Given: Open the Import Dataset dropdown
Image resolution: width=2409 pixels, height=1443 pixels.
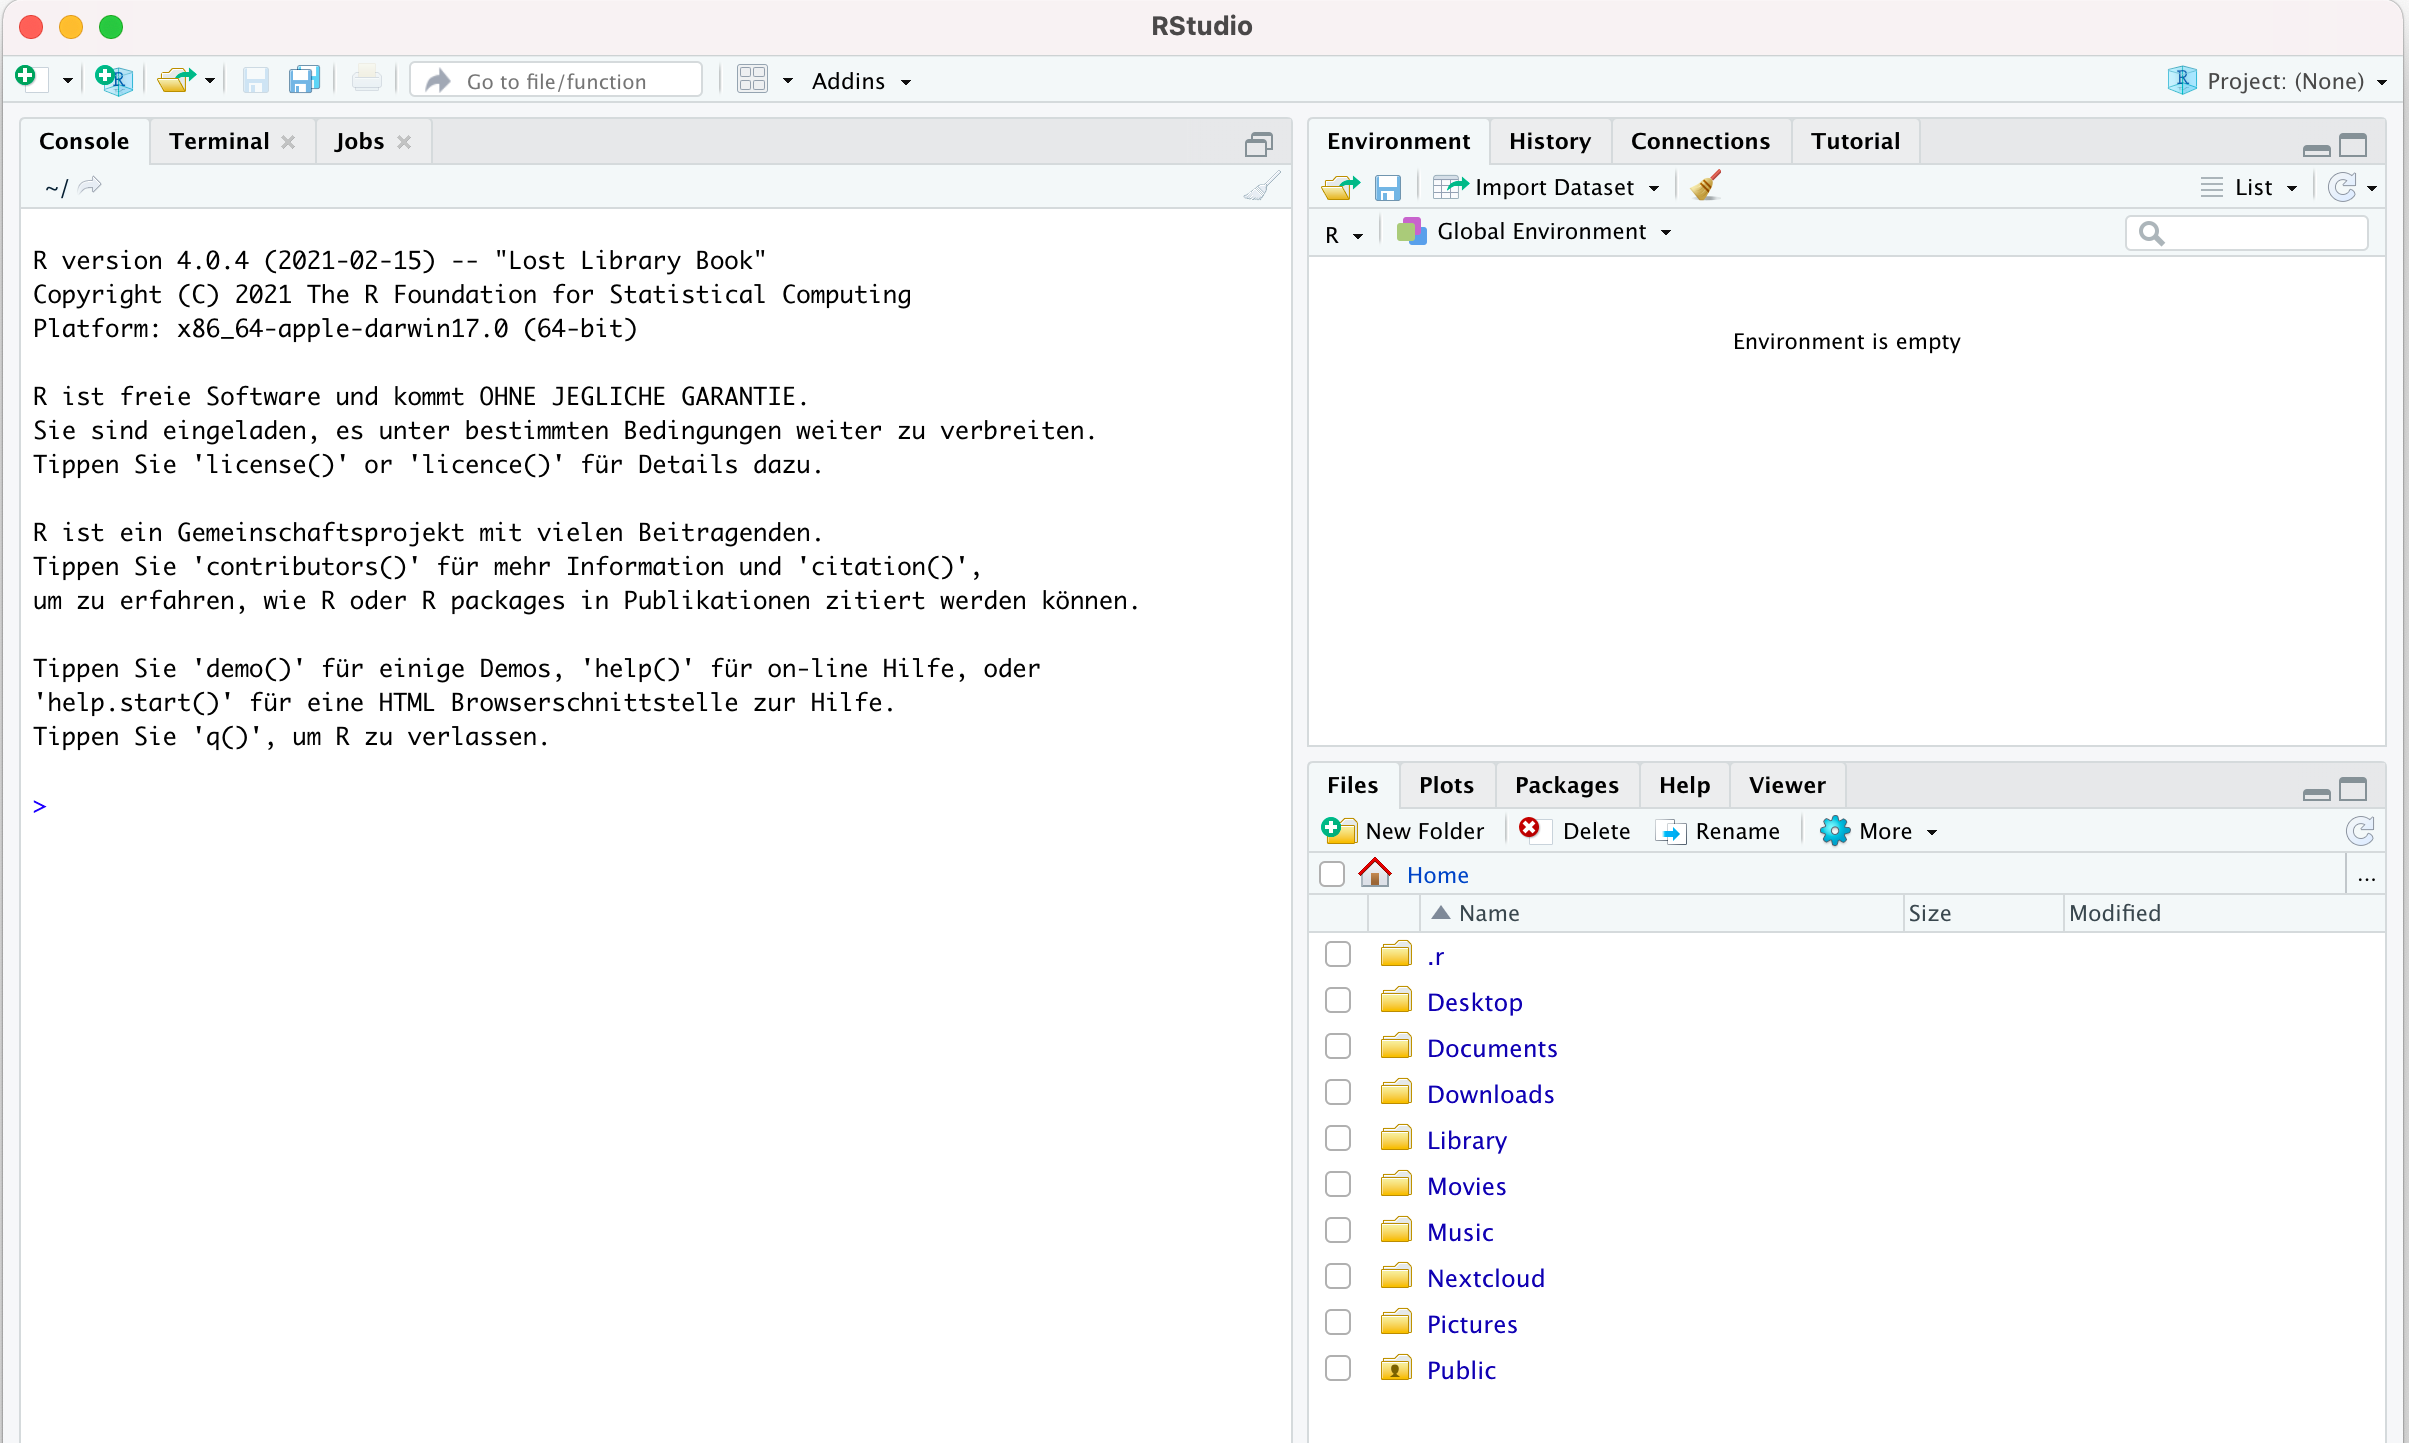Looking at the screenshot, I should click(x=1546, y=187).
